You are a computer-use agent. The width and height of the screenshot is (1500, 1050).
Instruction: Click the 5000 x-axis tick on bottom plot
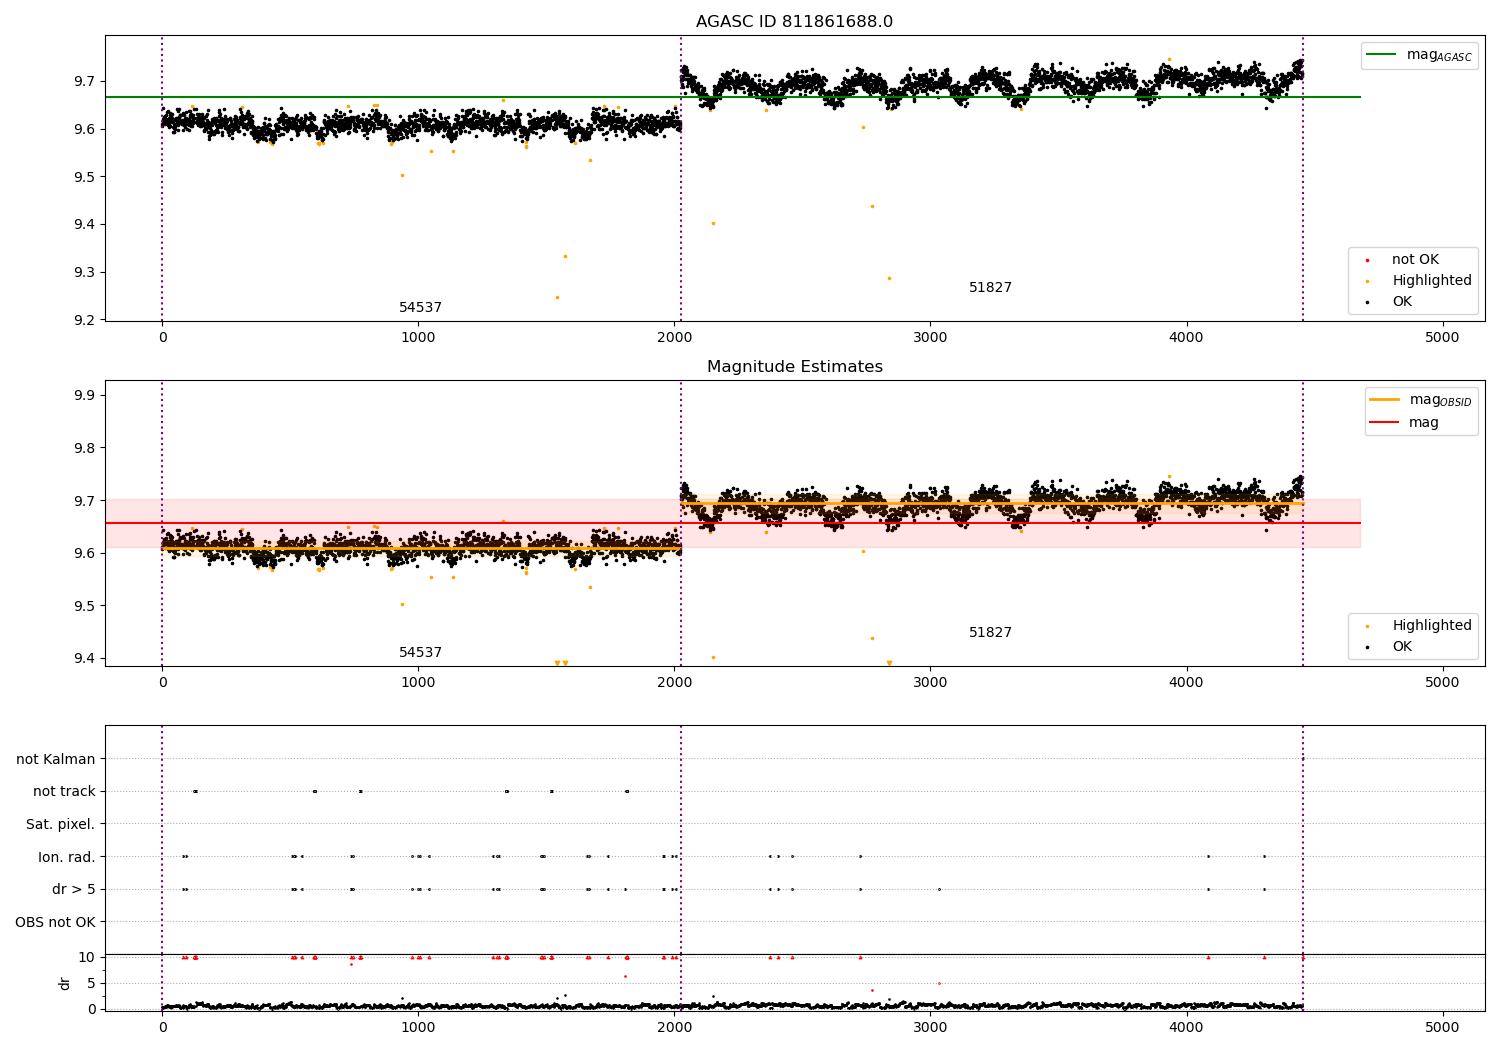click(1442, 1027)
